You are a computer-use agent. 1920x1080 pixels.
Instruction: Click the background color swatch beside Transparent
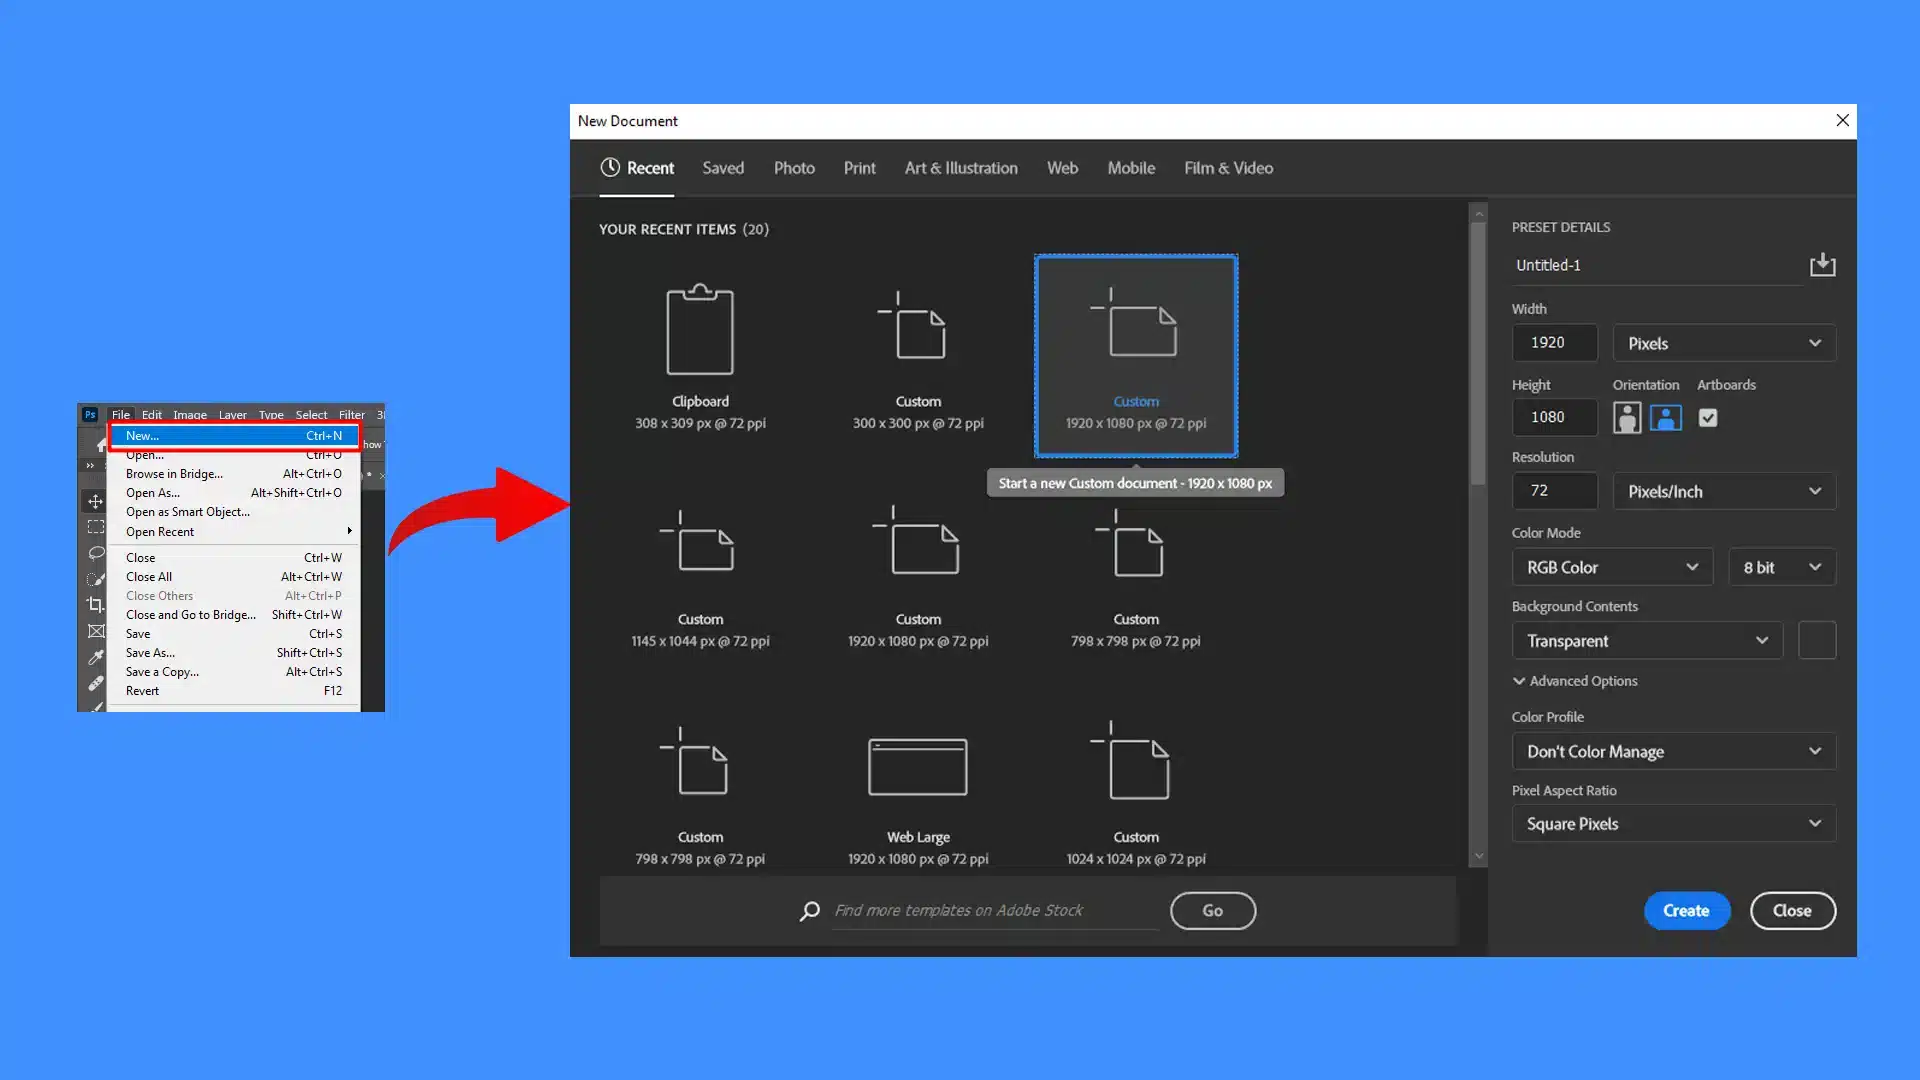pos(1817,641)
